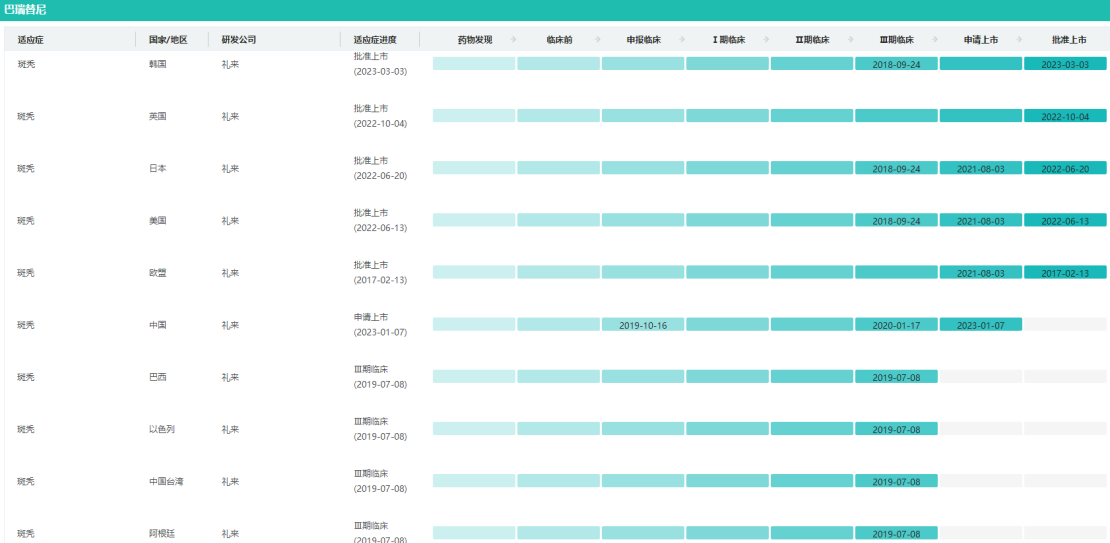Click 礼来 company in the 英国 row
1110x543 pixels.
click(x=230, y=116)
